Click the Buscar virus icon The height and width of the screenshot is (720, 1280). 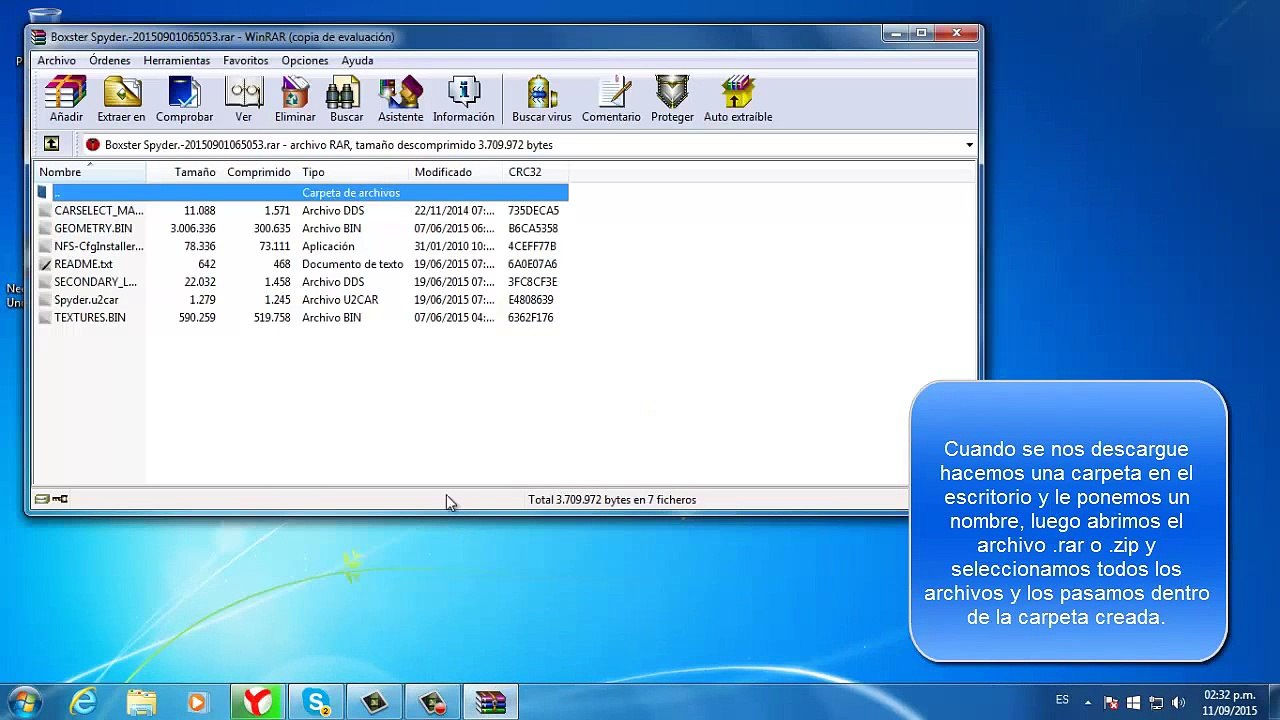(541, 93)
